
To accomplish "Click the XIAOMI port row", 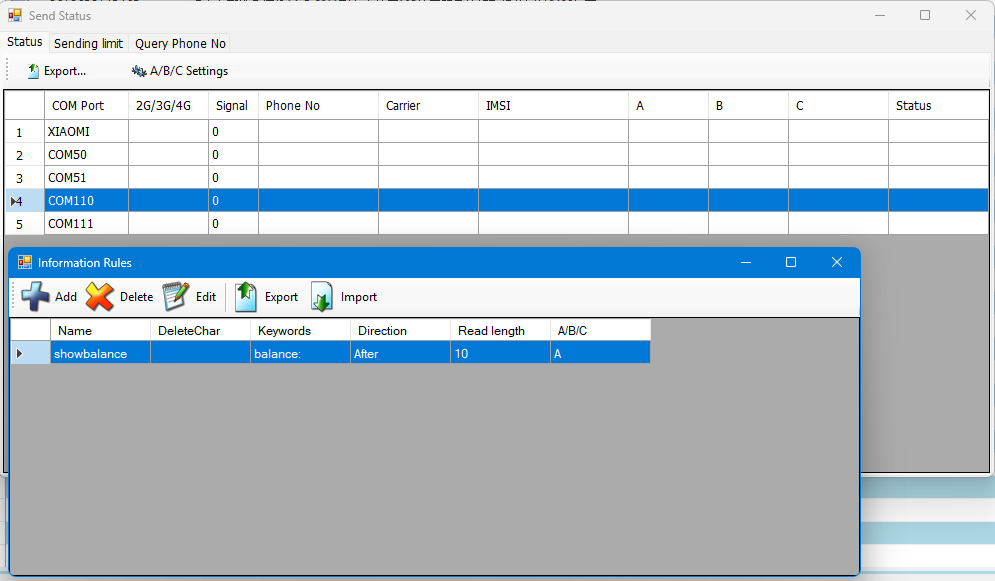I will coord(86,131).
